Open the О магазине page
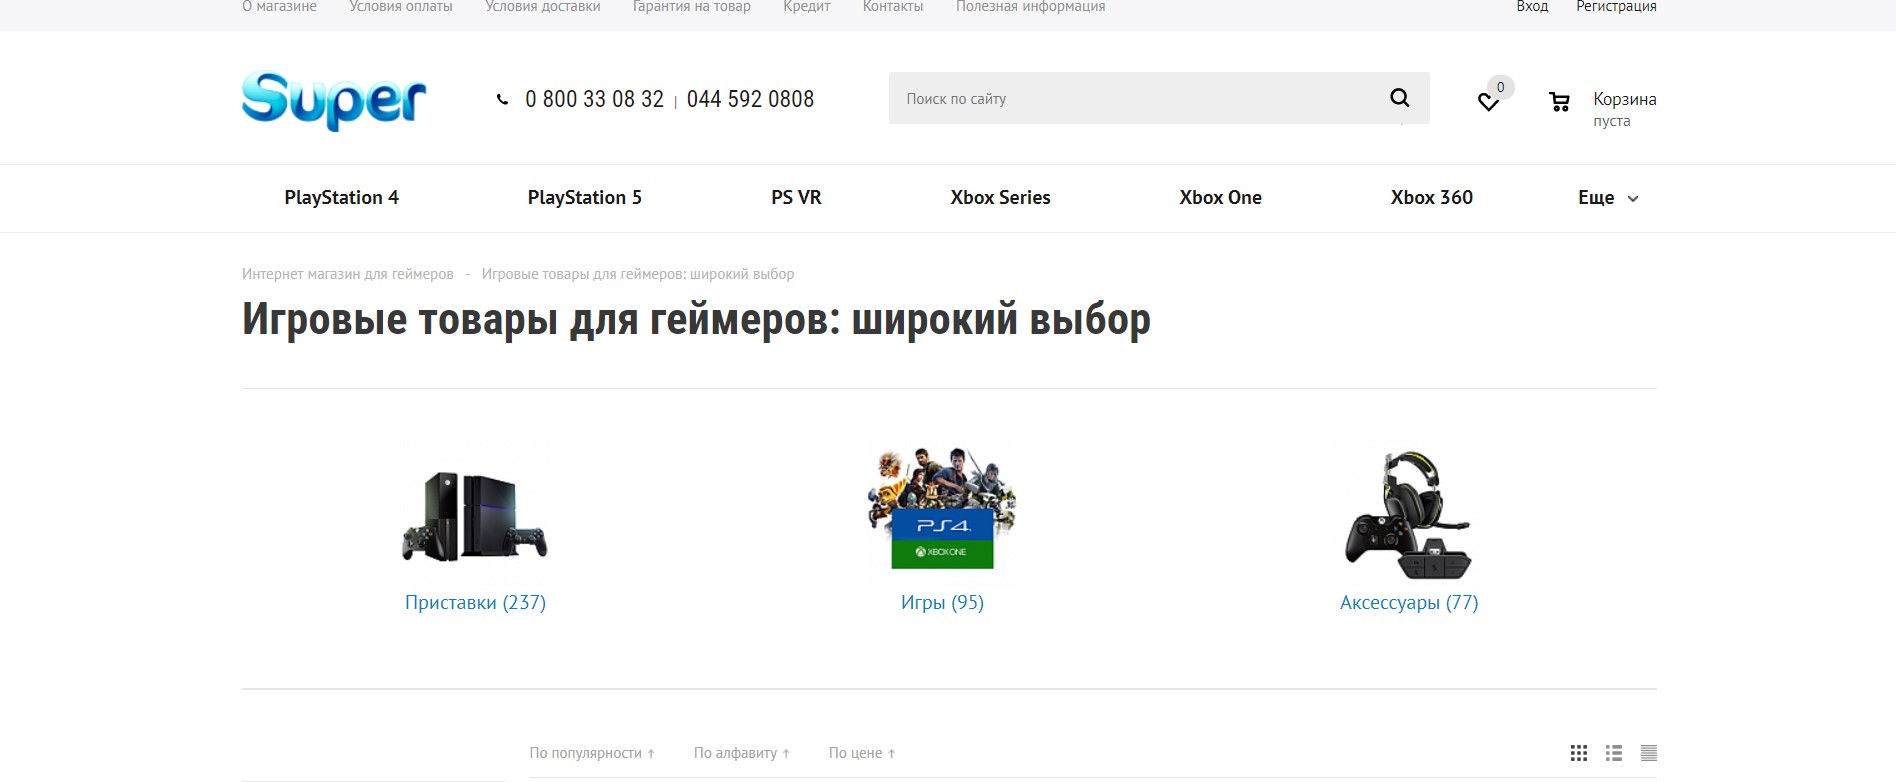The image size is (1896, 782). point(279,7)
